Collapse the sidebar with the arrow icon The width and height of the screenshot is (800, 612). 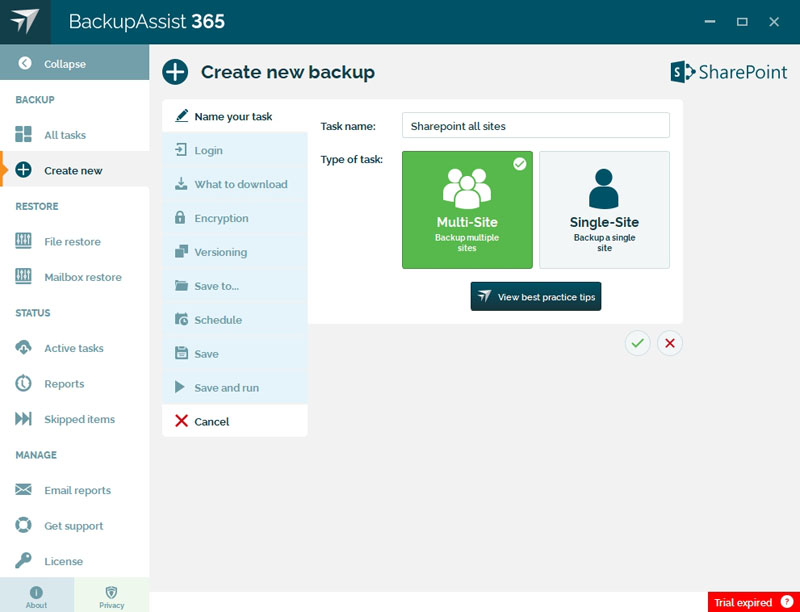click(x=24, y=63)
